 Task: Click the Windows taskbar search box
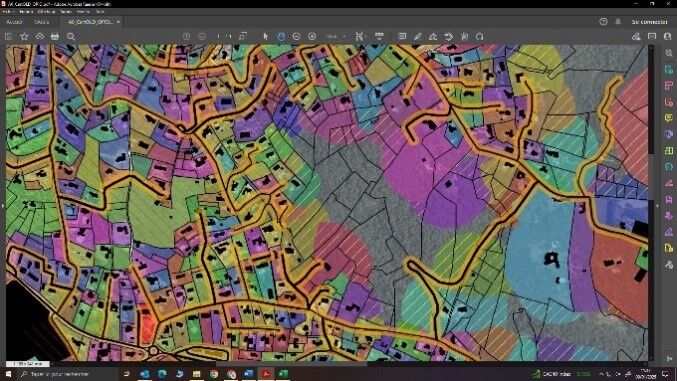click(x=67, y=374)
